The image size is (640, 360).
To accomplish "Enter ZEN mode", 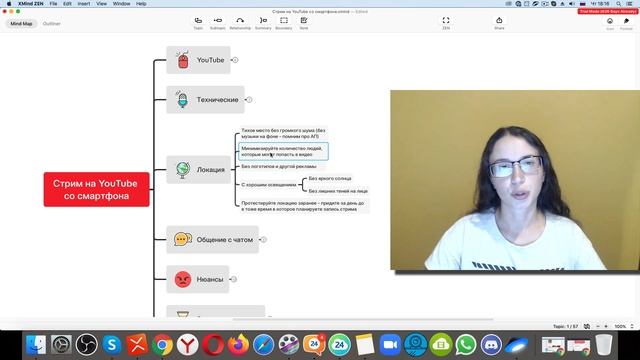I will click(446, 23).
